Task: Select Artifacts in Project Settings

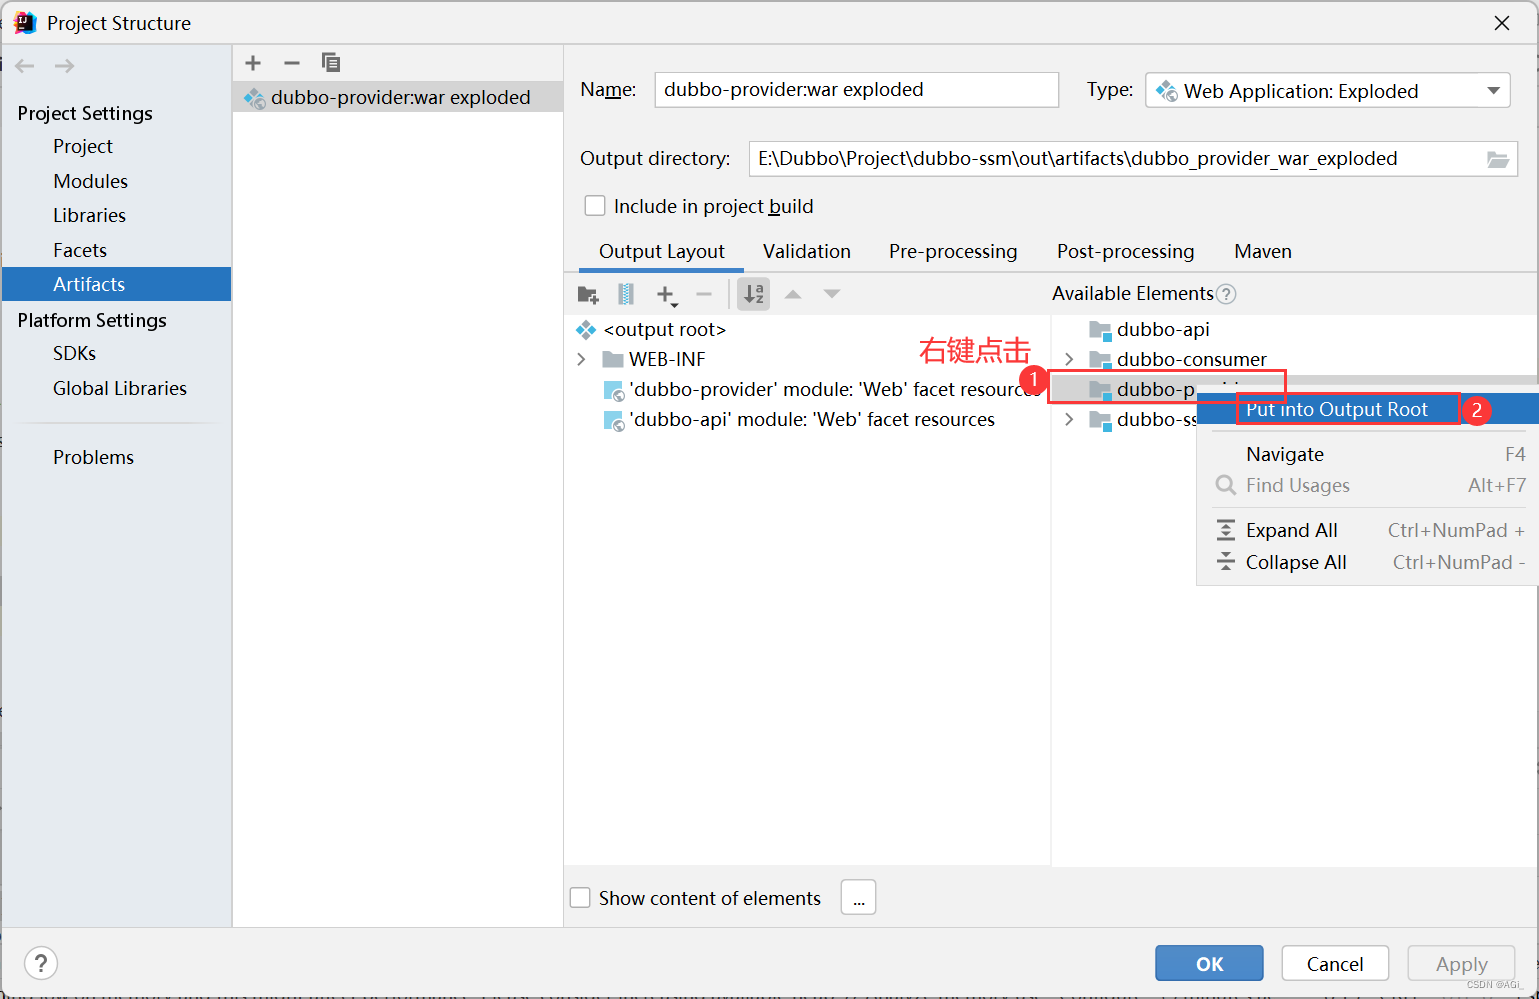Action: tap(89, 284)
